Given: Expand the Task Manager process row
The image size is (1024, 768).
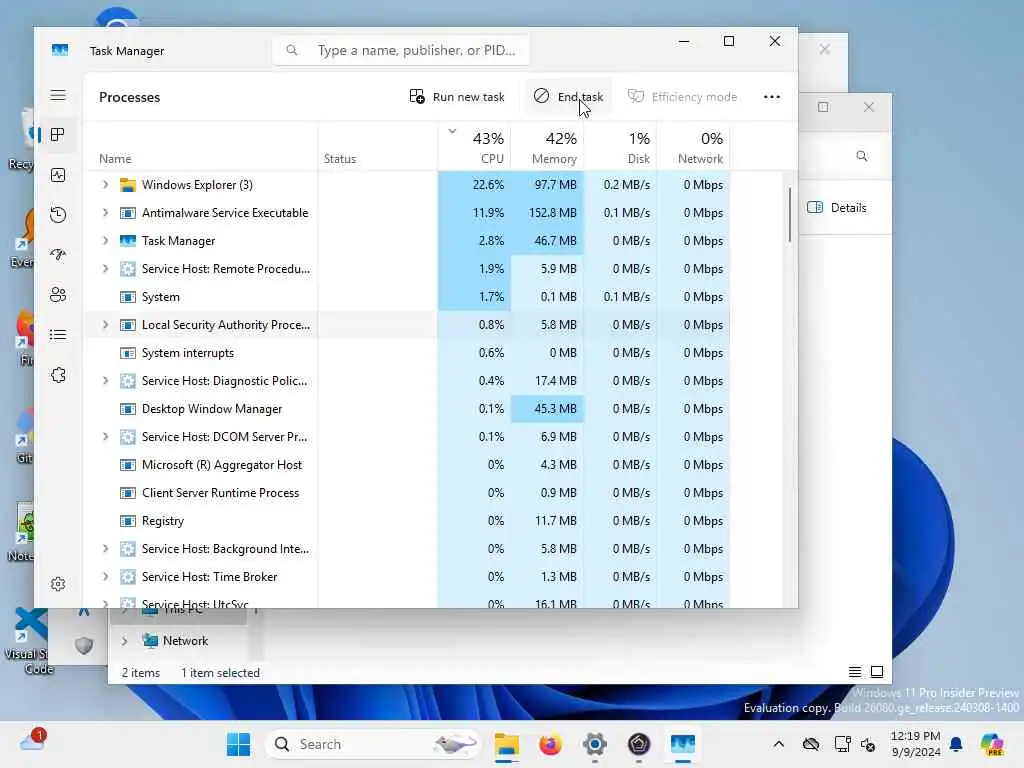Looking at the screenshot, I should (105, 241).
